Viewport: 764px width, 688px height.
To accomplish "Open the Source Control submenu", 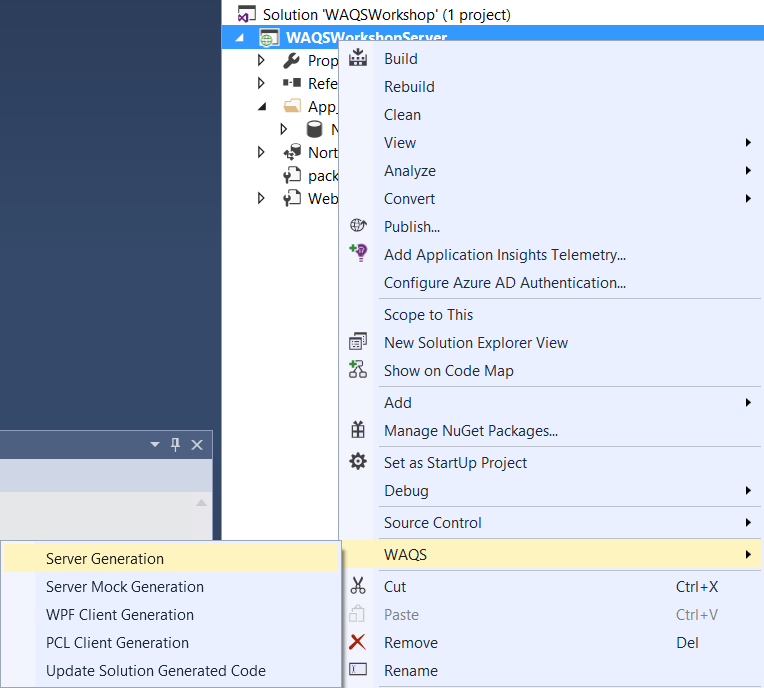I will click(x=551, y=522).
